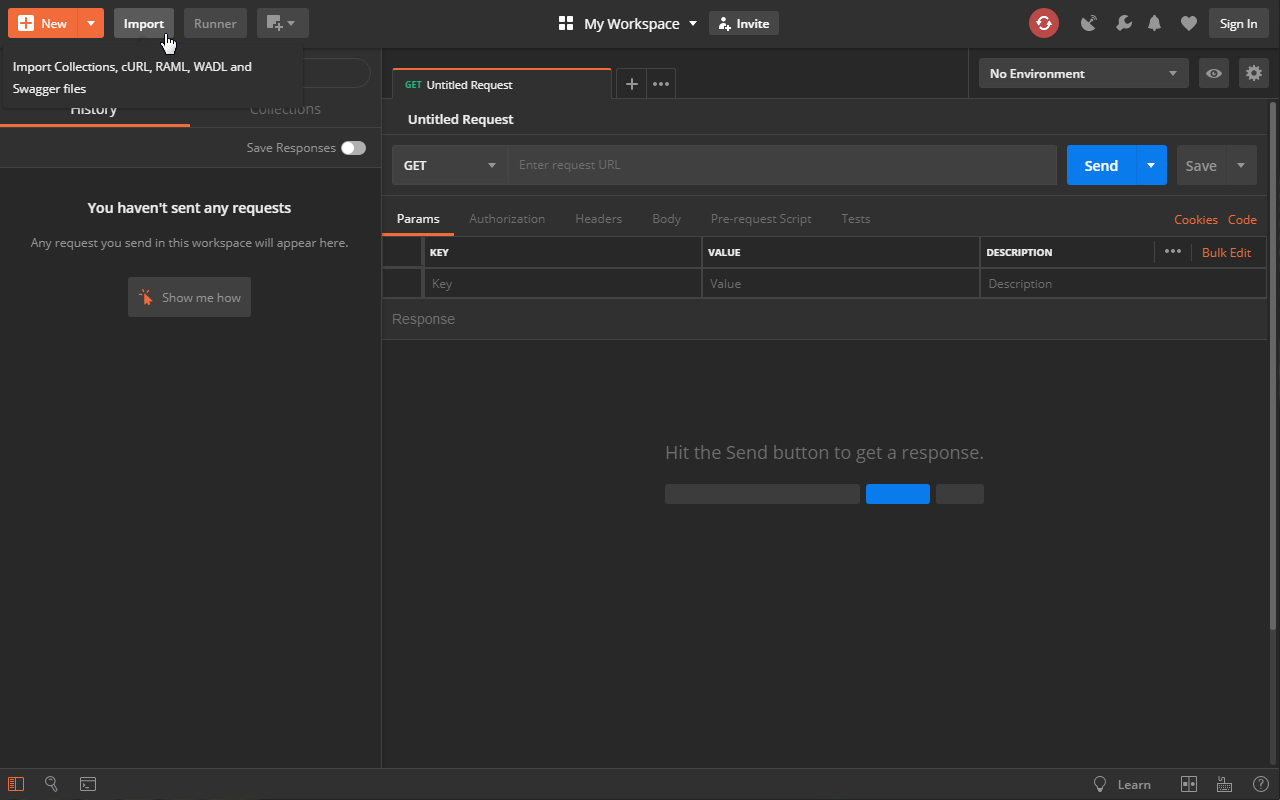
Task: Open the GET method dropdown
Action: tap(450, 165)
